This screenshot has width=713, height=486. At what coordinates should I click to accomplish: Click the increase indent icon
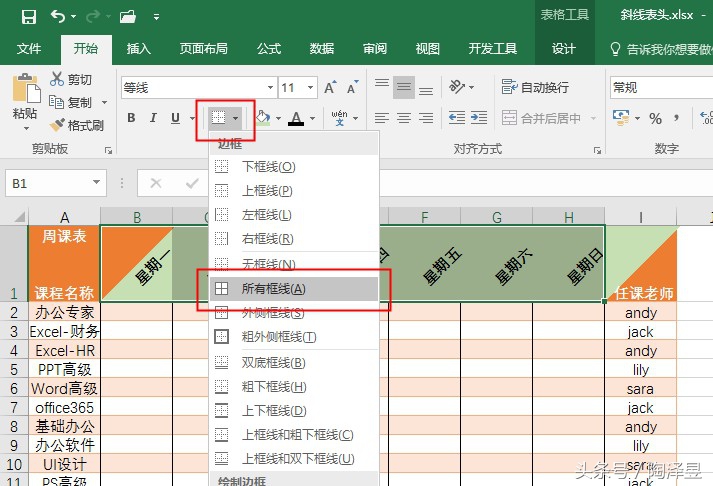tap(479, 118)
